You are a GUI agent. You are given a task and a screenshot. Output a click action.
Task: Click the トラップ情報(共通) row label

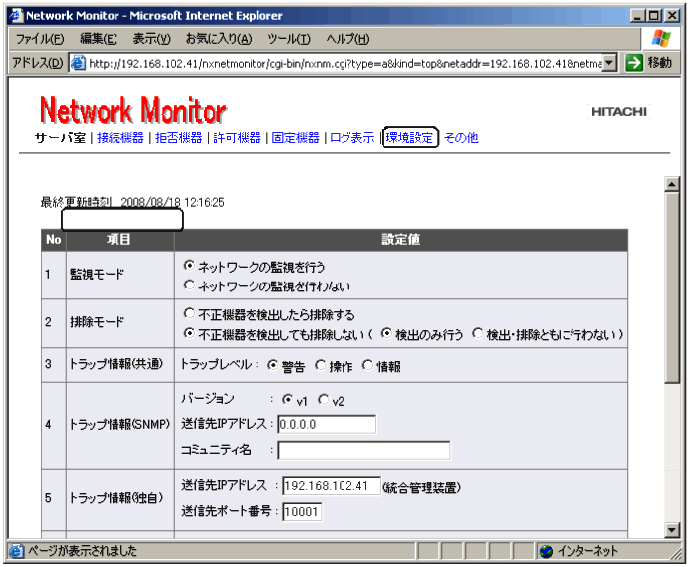click(x=116, y=364)
